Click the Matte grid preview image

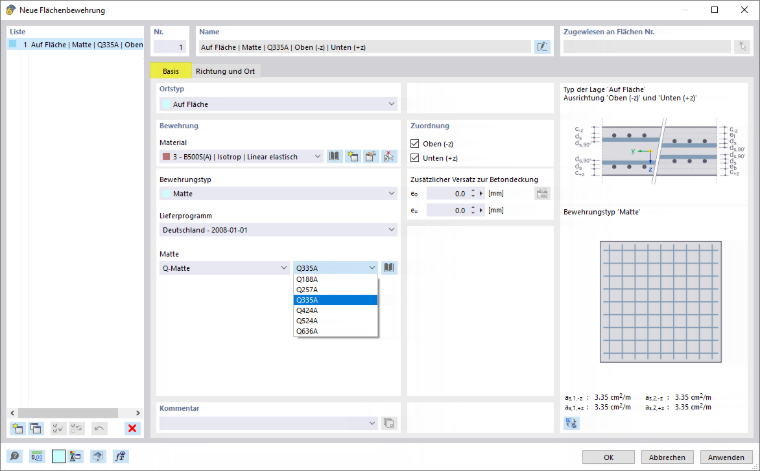661,302
